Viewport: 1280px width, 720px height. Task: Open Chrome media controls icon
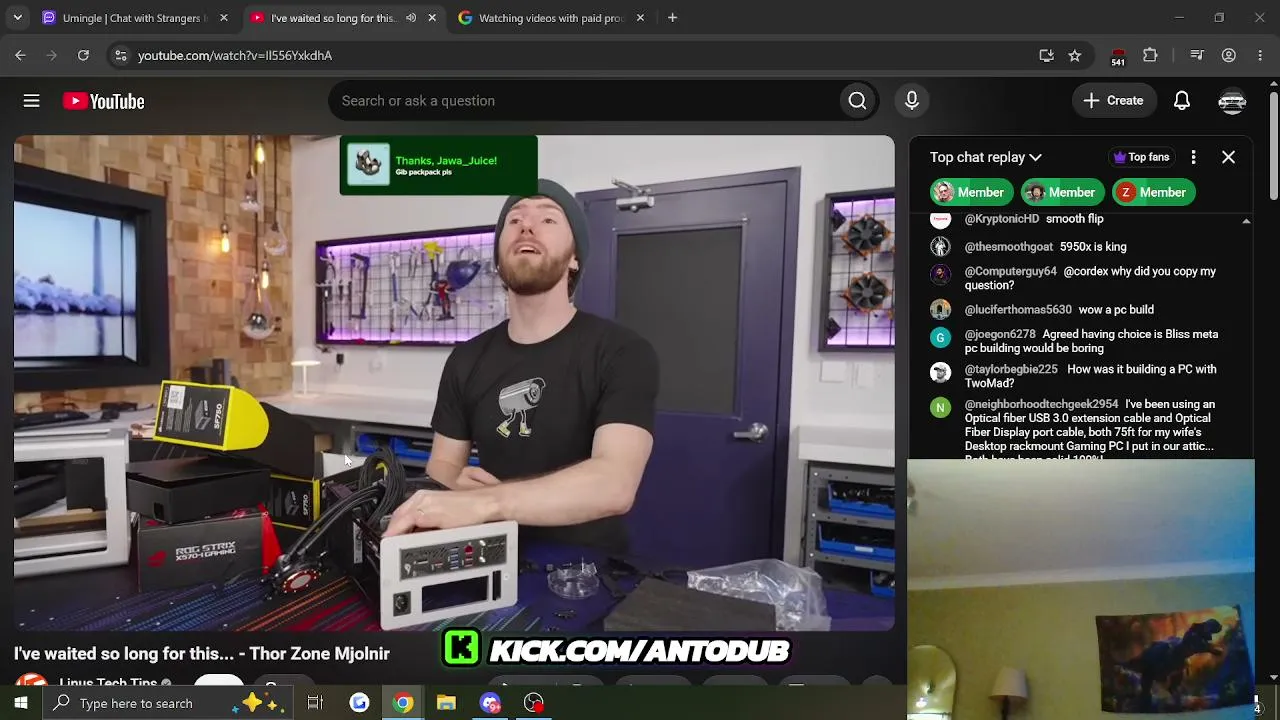coord(1196,56)
